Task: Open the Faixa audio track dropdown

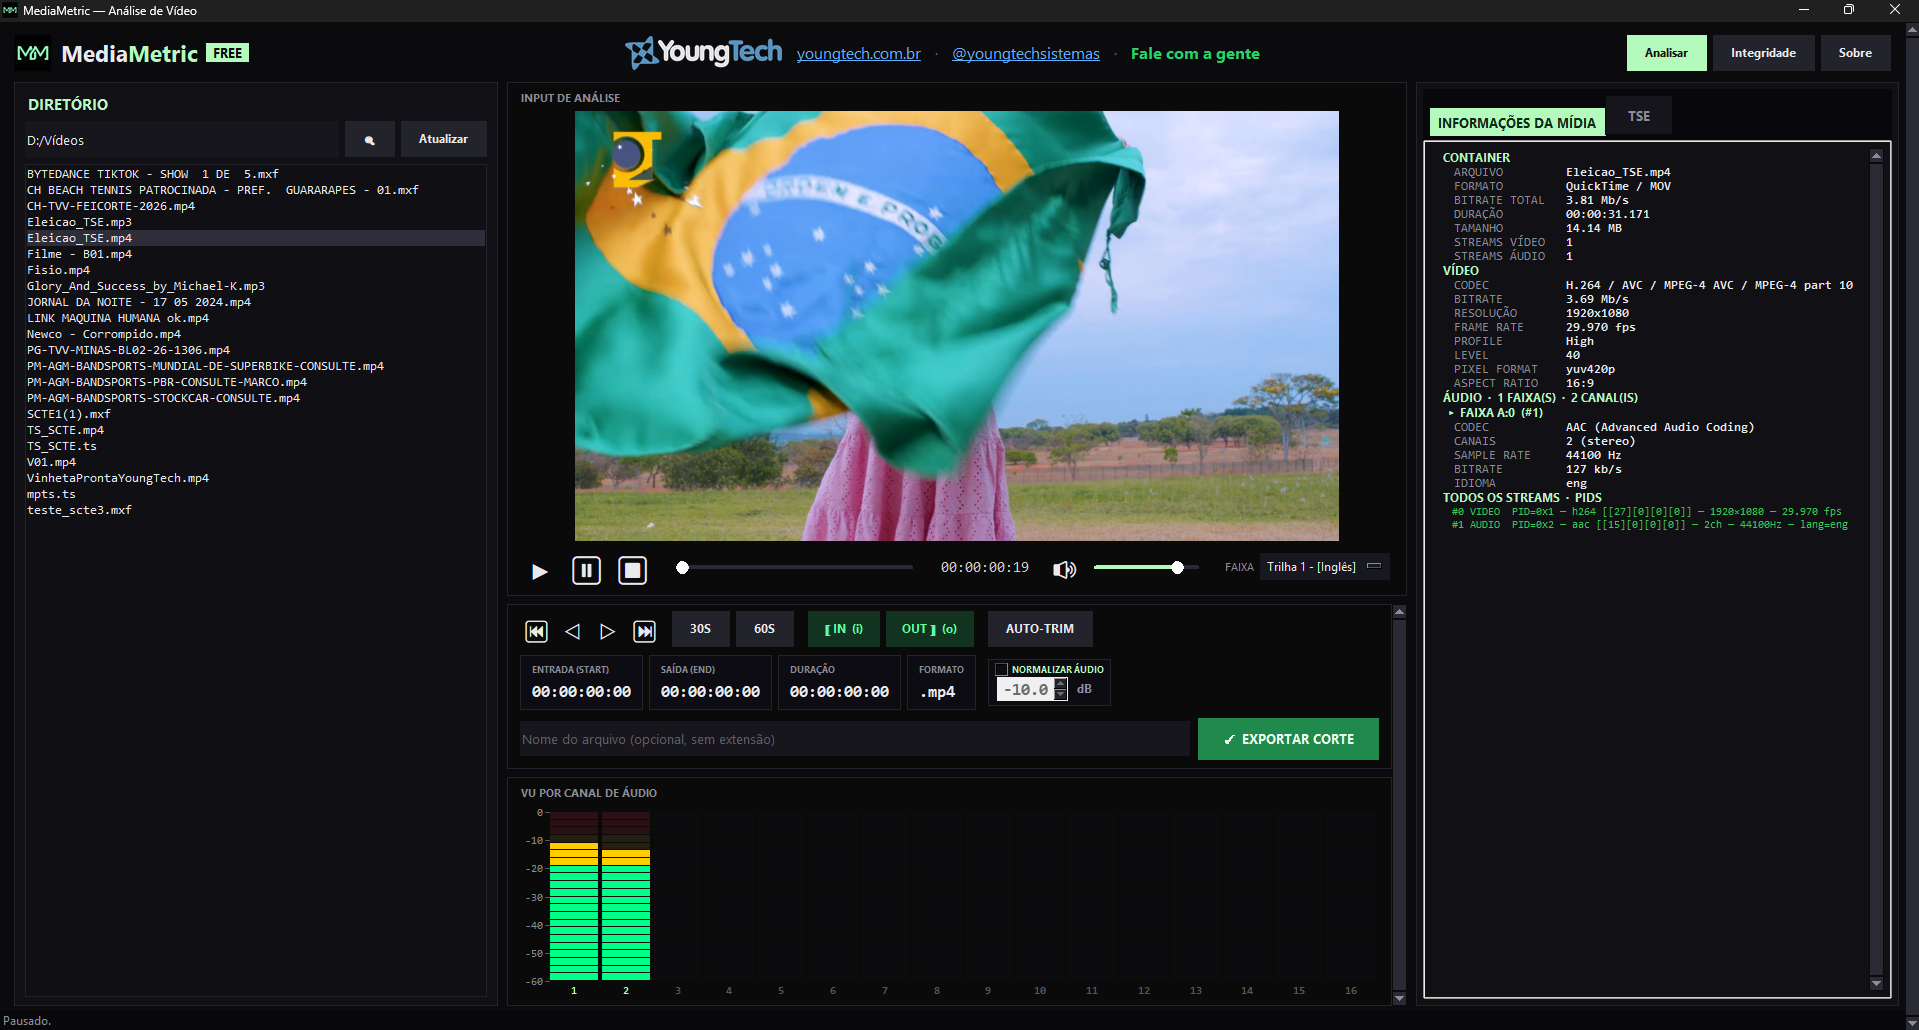Action: pos(1324,567)
